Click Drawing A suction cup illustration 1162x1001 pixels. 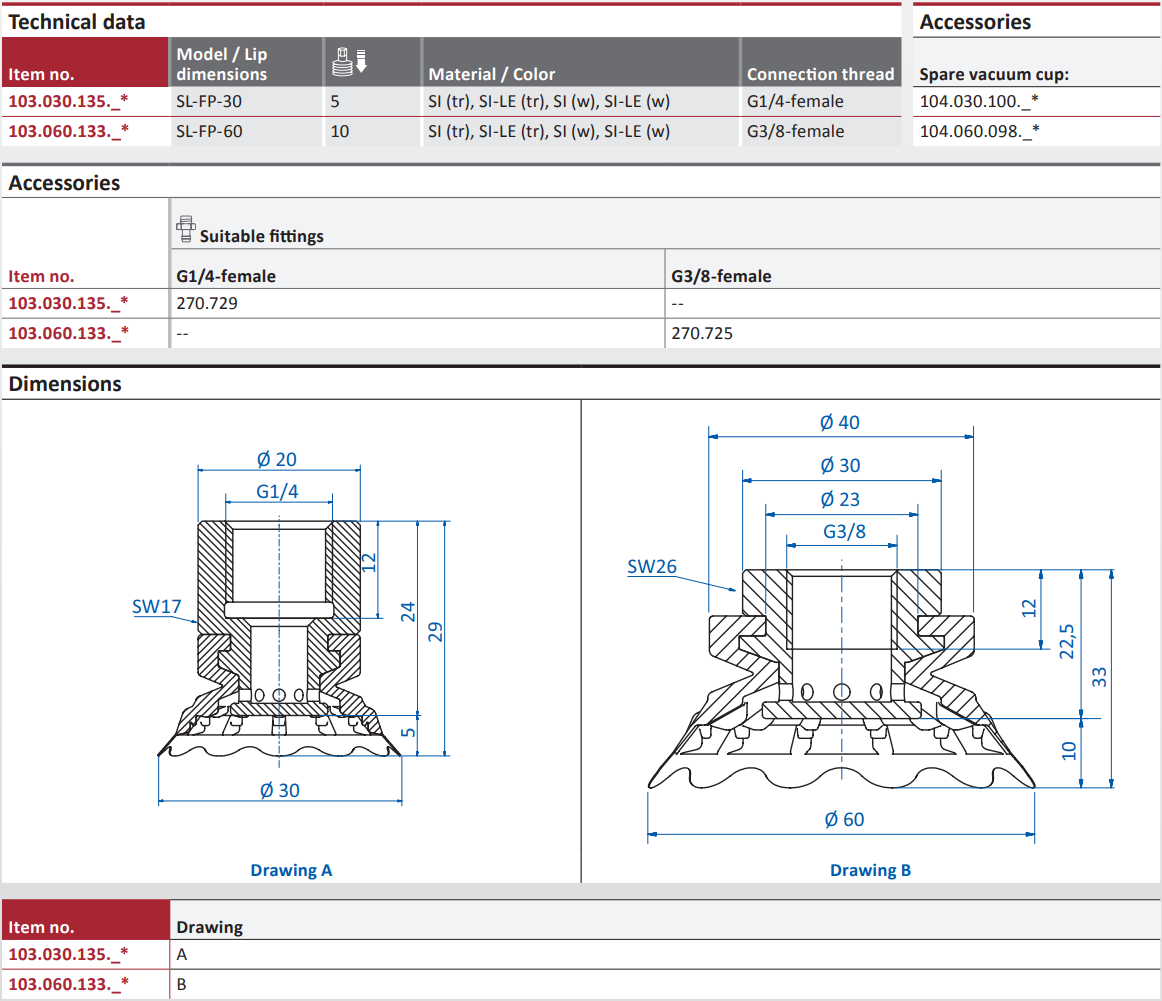pyautogui.click(x=279, y=639)
